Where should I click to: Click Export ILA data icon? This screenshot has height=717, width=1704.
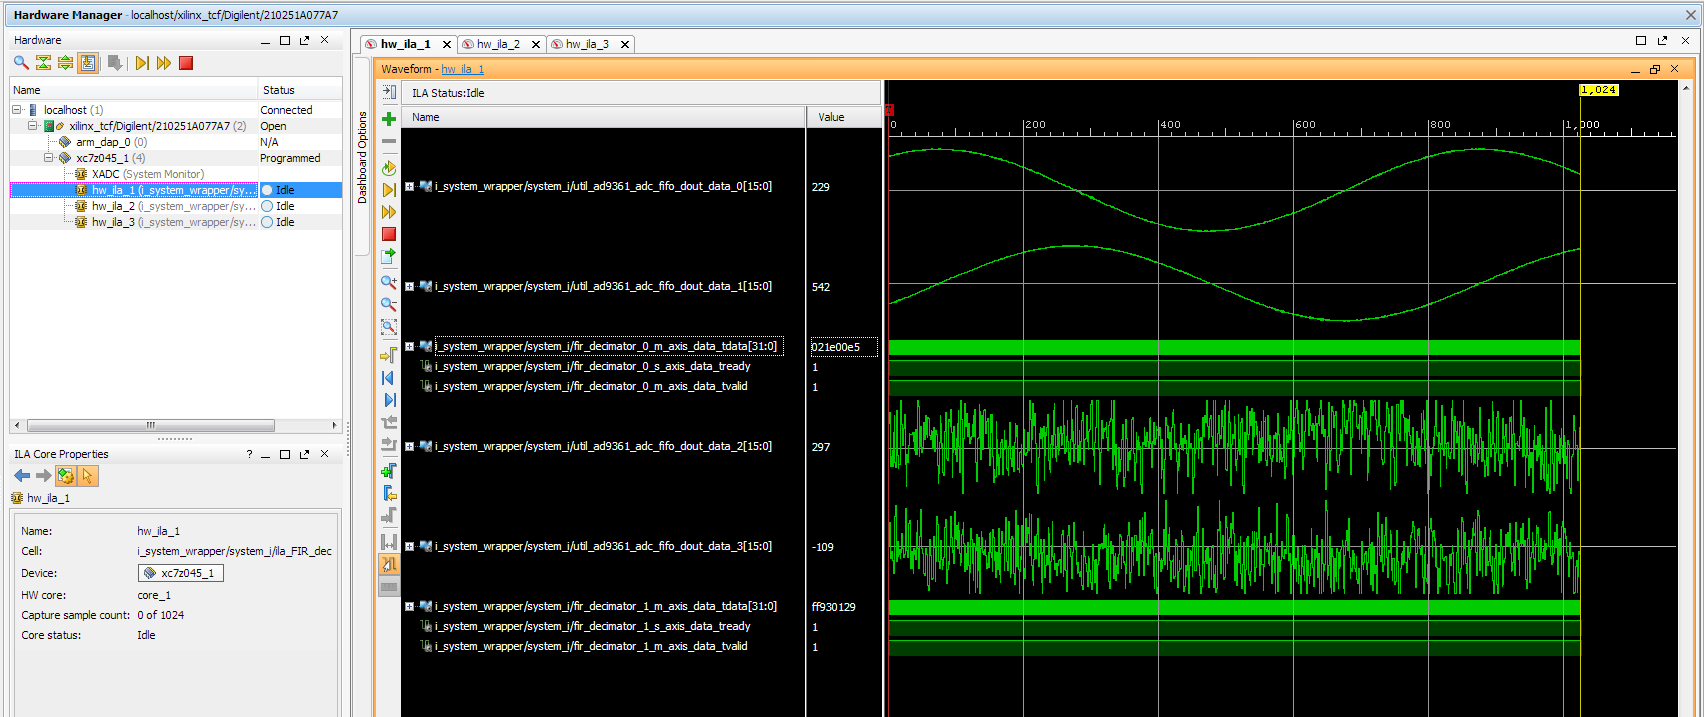tap(389, 256)
